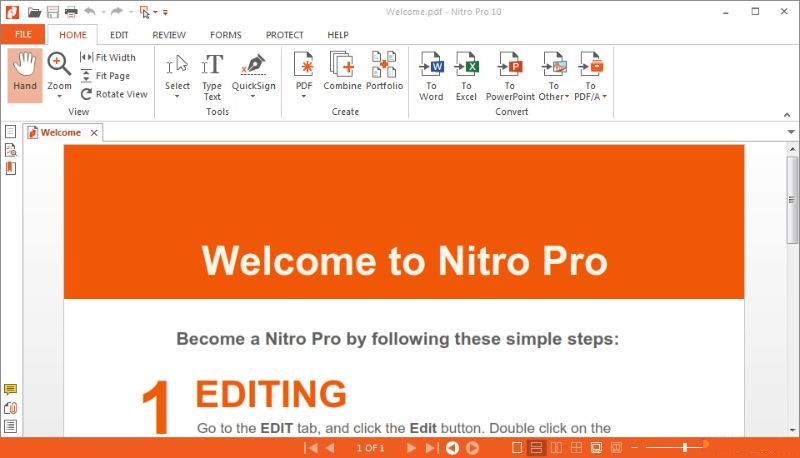Convert the PDF to PowerPoint

[x=510, y=76]
